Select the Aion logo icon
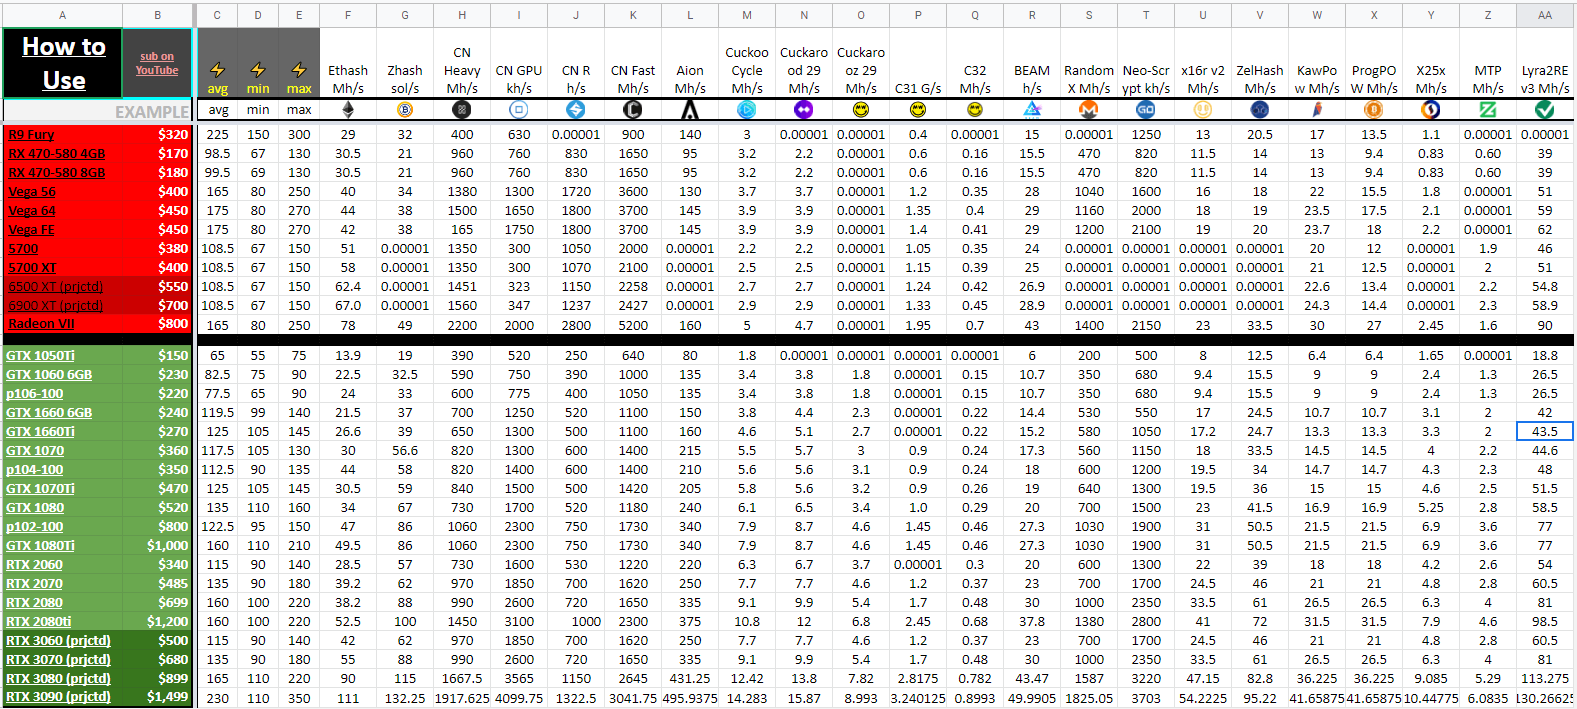The height and width of the screenshot is (709, 1577). 690,110
